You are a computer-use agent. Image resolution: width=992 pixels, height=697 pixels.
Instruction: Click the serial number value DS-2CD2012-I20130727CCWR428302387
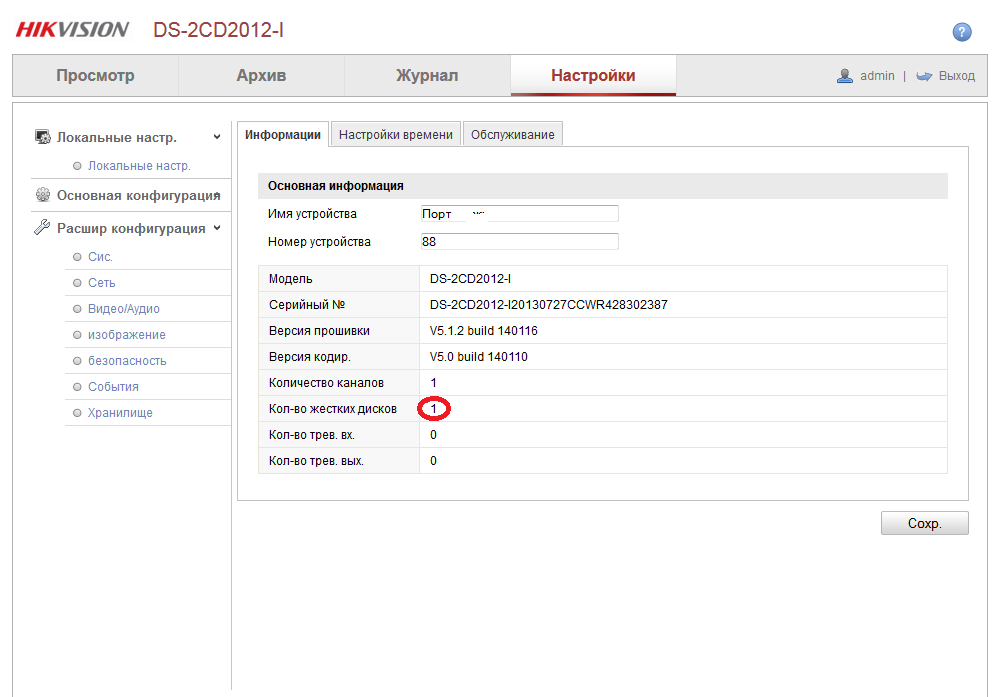pyautogui.click(x=549, y=305)
